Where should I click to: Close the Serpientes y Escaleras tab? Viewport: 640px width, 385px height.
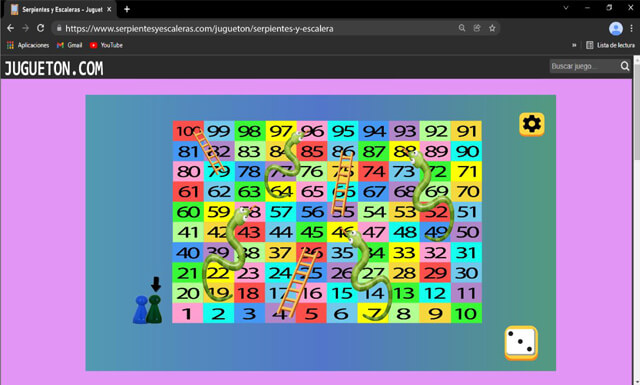point(109,9)
